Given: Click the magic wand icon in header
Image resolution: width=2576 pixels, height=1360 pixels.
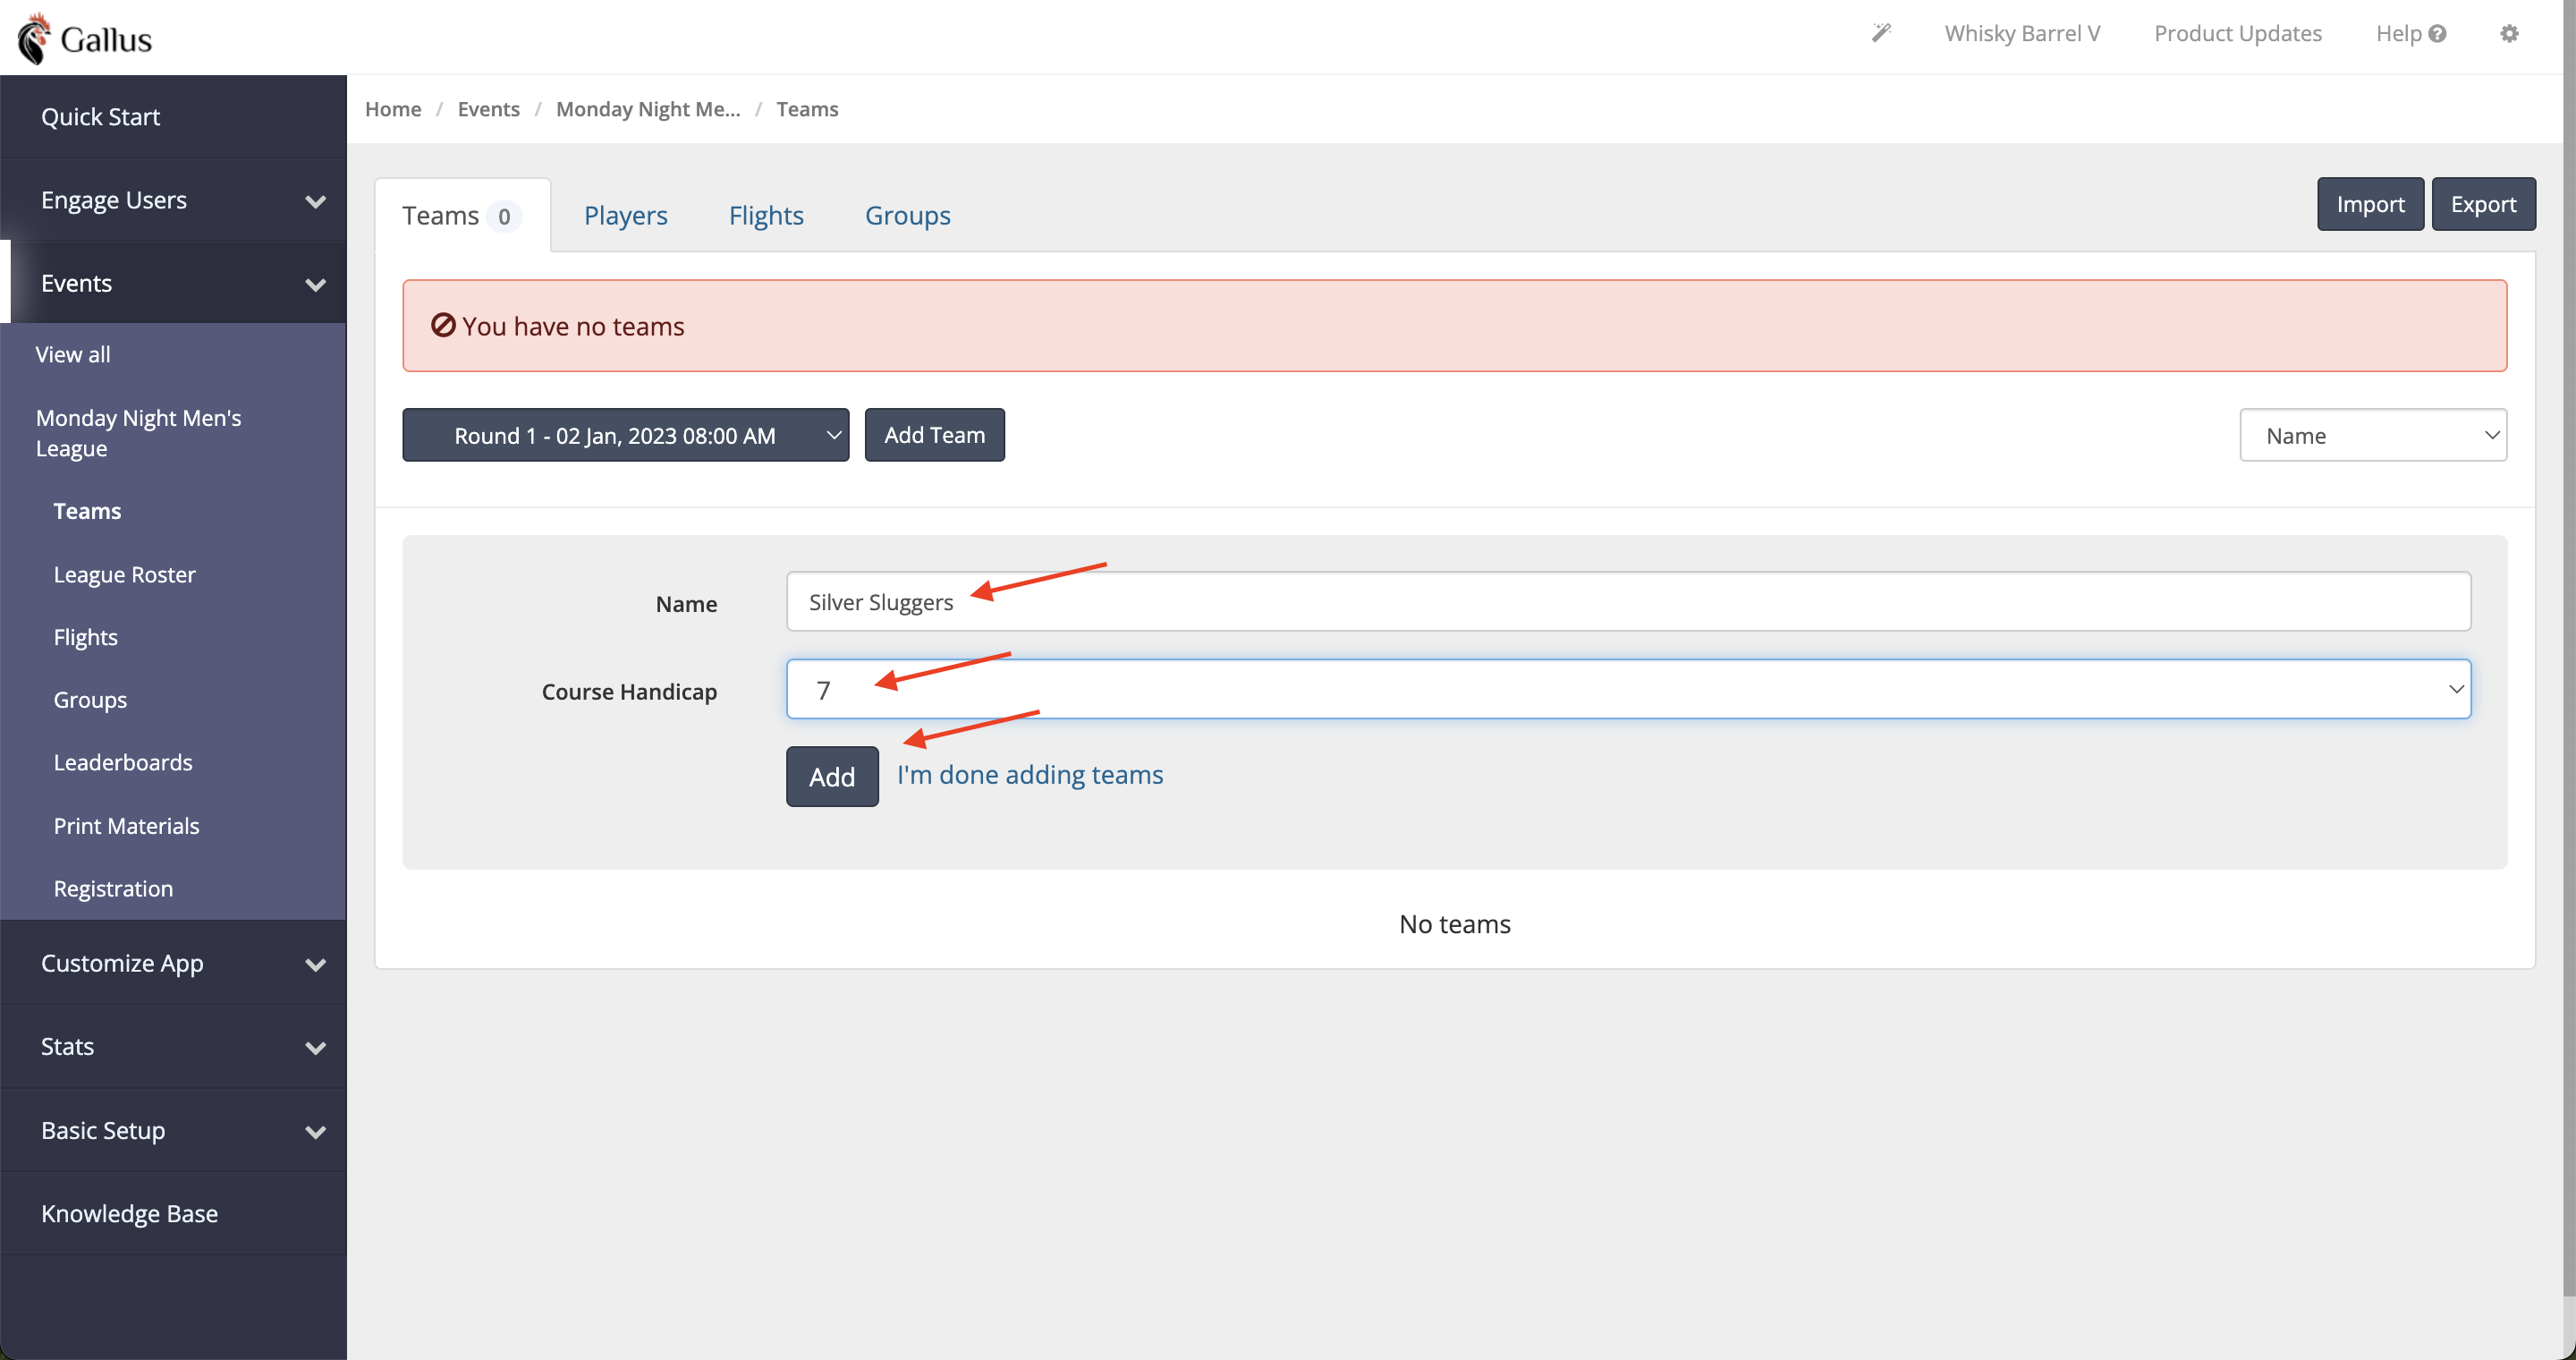Looking at the screenshot, I should (x=1881, y=33).
